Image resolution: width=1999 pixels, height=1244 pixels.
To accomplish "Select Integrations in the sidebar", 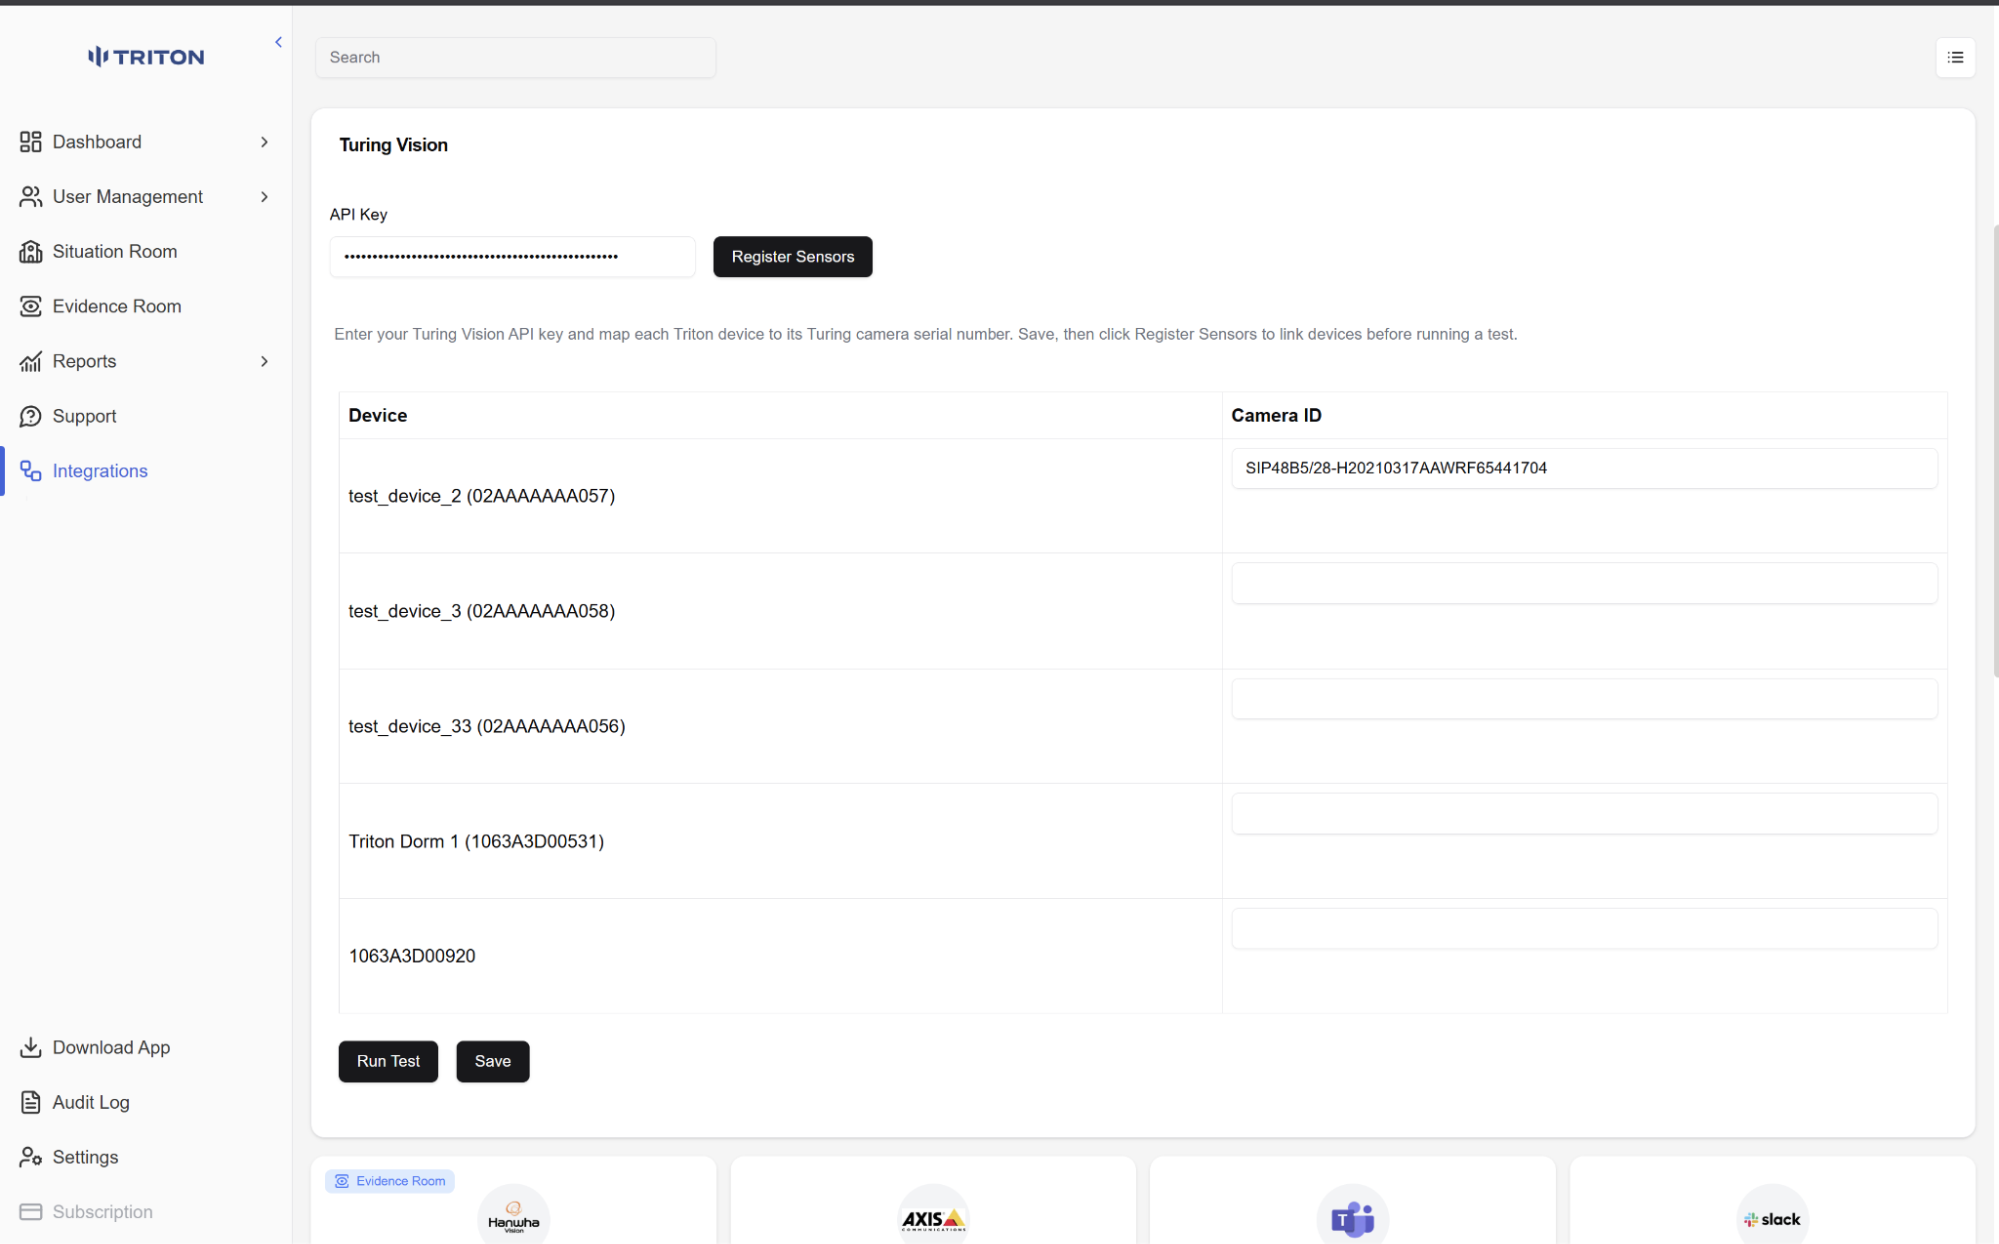I will click(100, 471).
